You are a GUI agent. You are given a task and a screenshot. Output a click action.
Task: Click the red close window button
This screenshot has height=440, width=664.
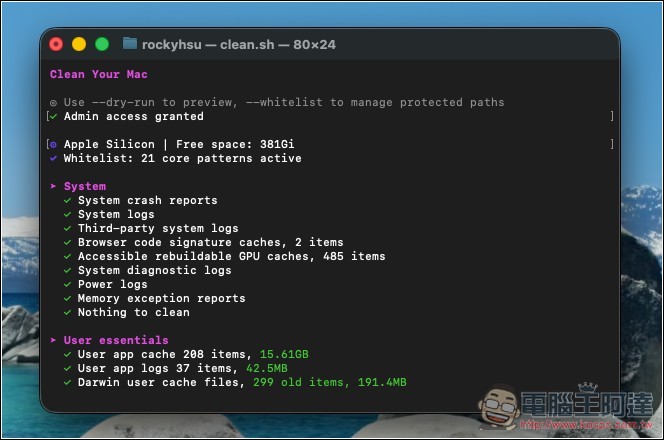56,44
